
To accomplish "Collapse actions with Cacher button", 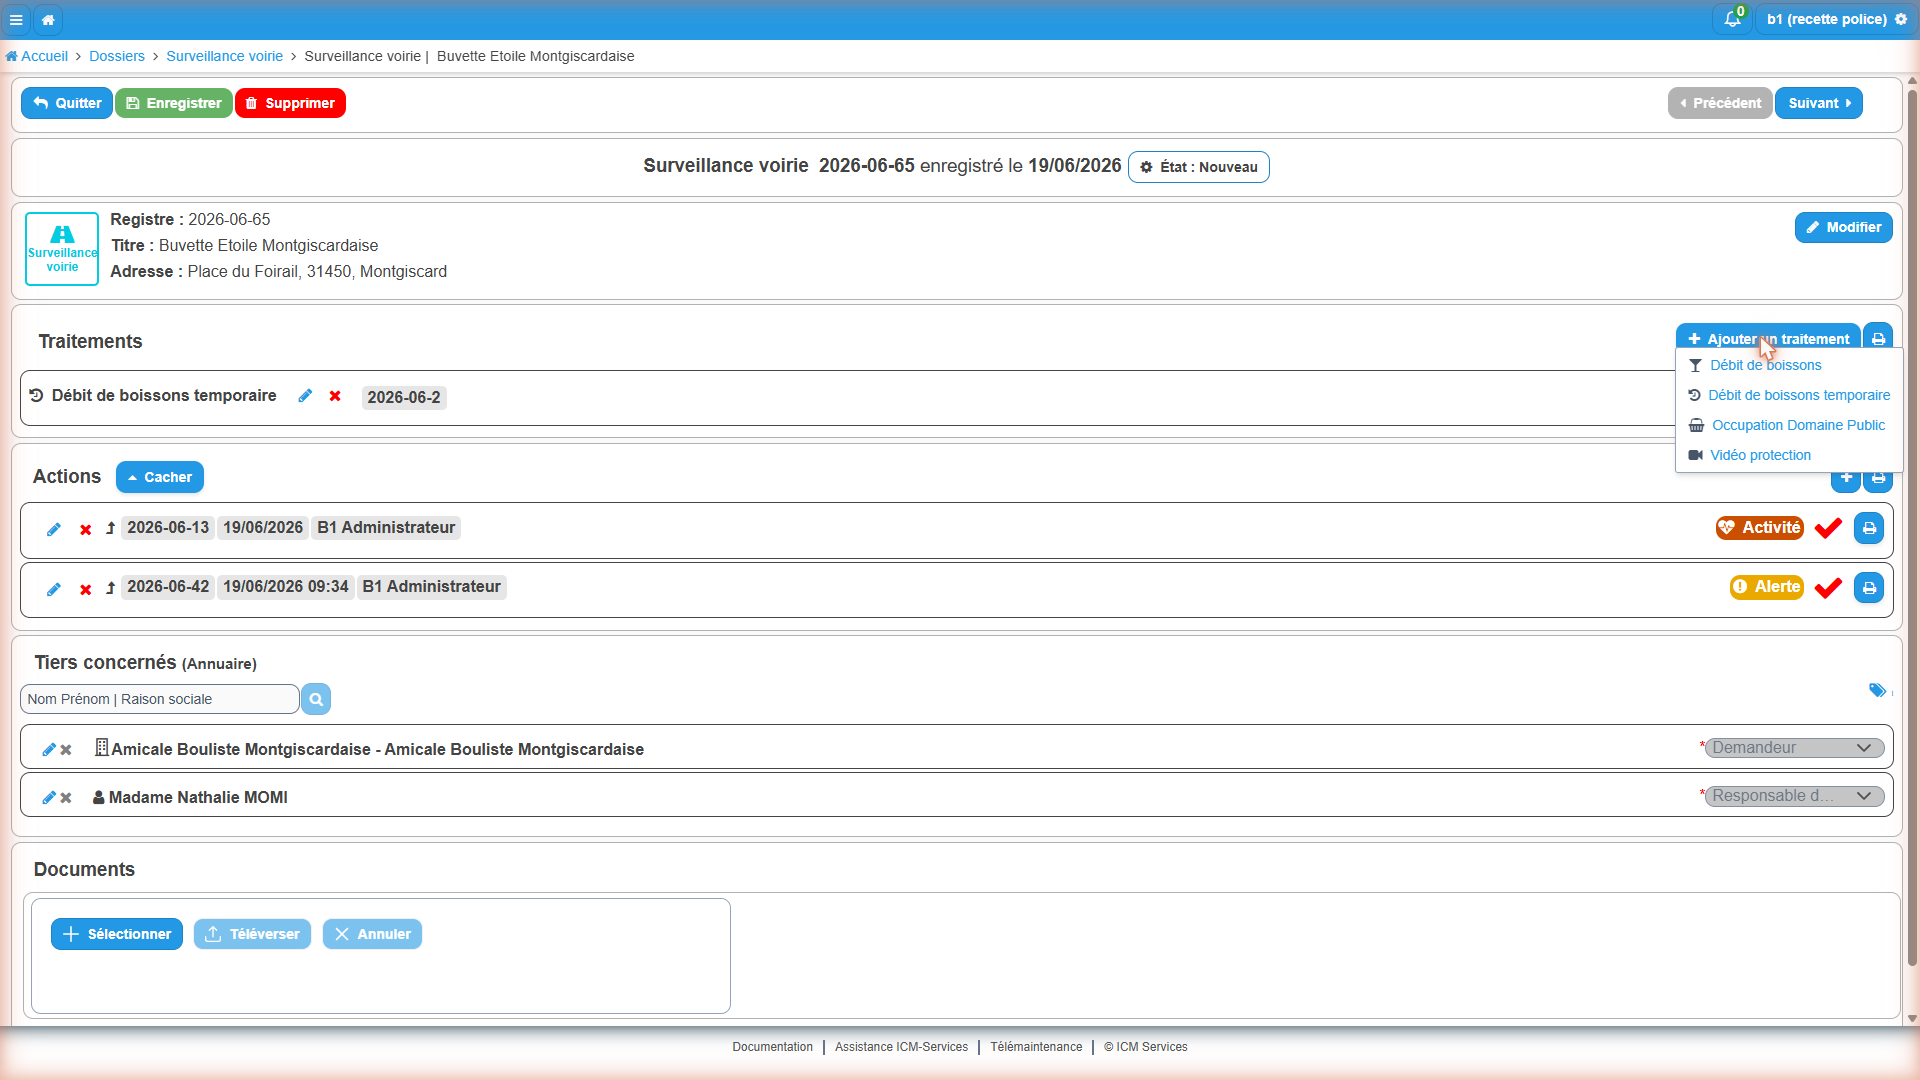I will (160, 477).
